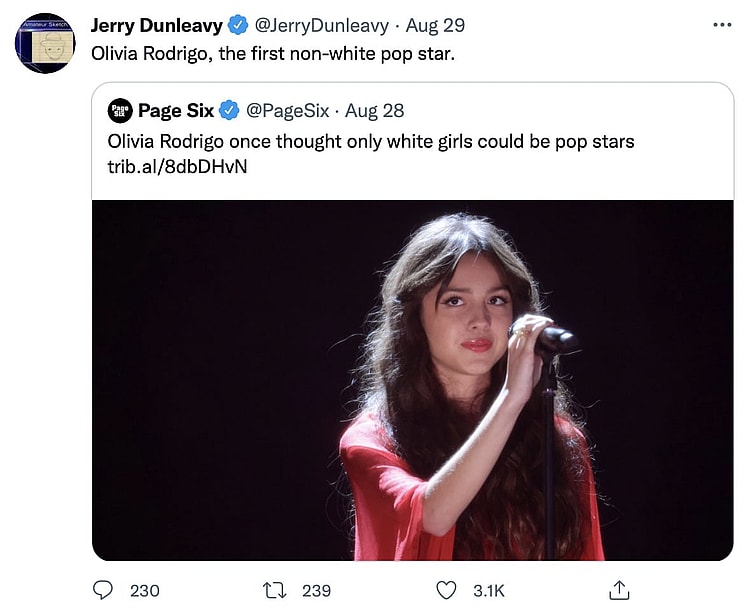Click the share upload icon
750x615 pixels.
[619, 590]
